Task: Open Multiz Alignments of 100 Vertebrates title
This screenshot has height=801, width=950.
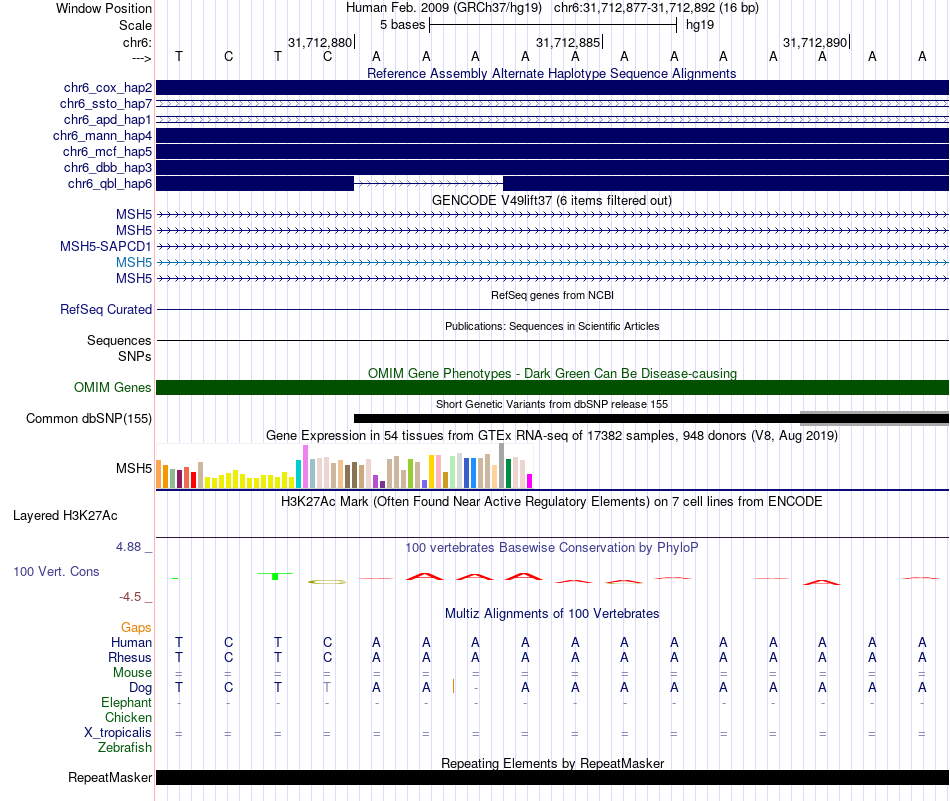Action: pos(552,613)
